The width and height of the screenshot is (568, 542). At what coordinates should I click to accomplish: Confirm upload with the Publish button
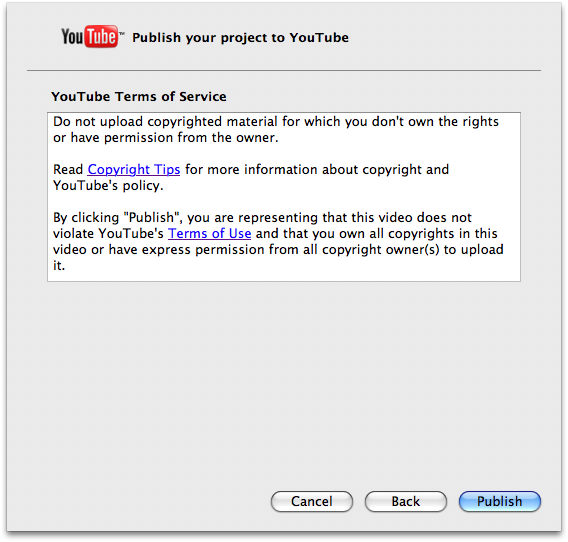[x=500, y=501]
